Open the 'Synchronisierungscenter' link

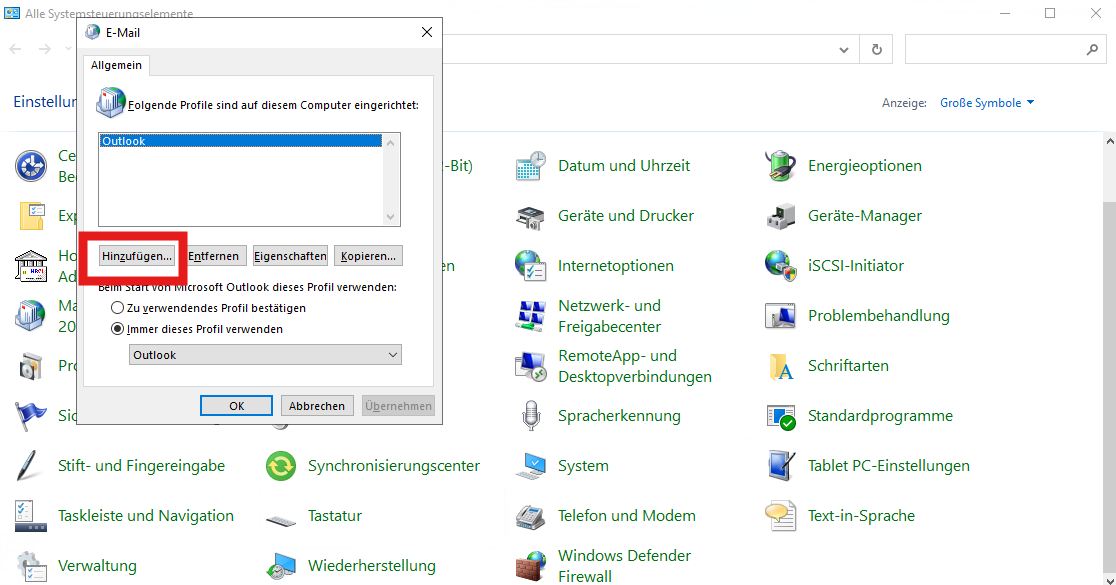(394, 465)
